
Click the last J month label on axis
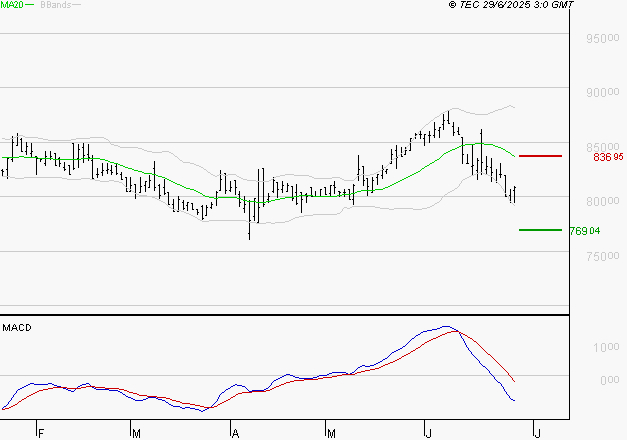pos(537,434)
